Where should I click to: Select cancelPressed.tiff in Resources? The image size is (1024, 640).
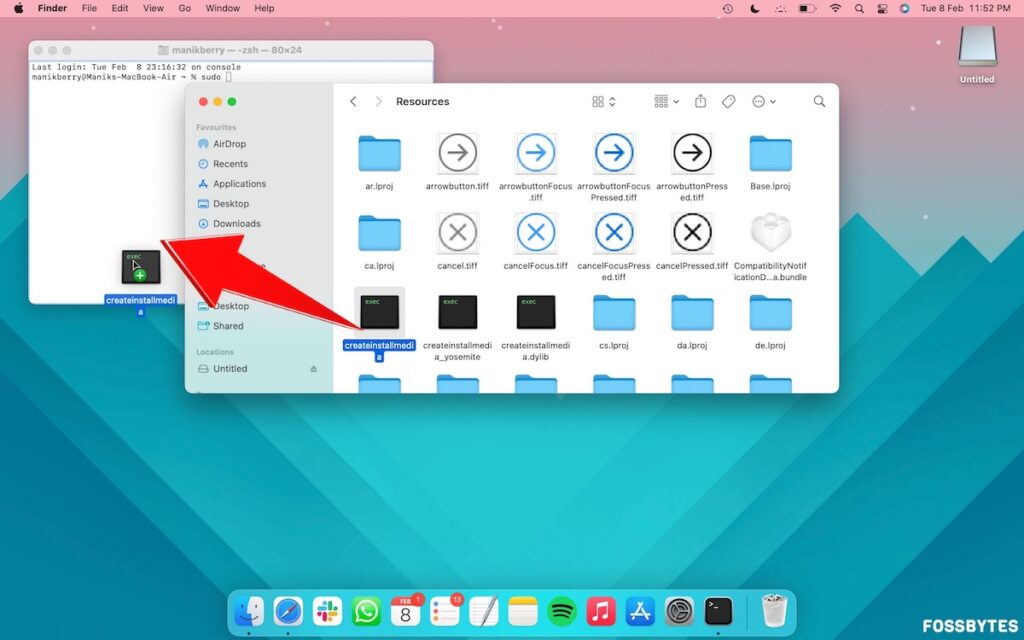(691, 232)
